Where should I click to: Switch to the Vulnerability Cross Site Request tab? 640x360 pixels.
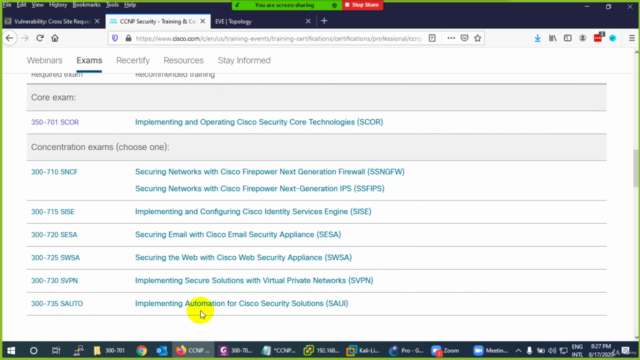(52, 21)
